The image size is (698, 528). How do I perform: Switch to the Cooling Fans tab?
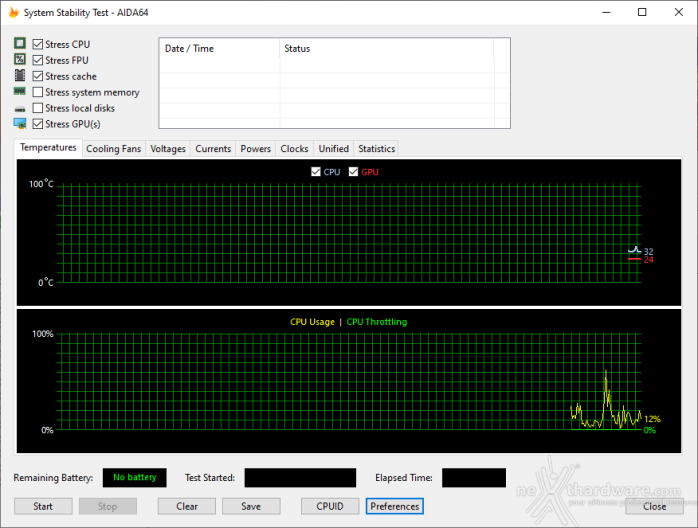click(x=114, y=149)
